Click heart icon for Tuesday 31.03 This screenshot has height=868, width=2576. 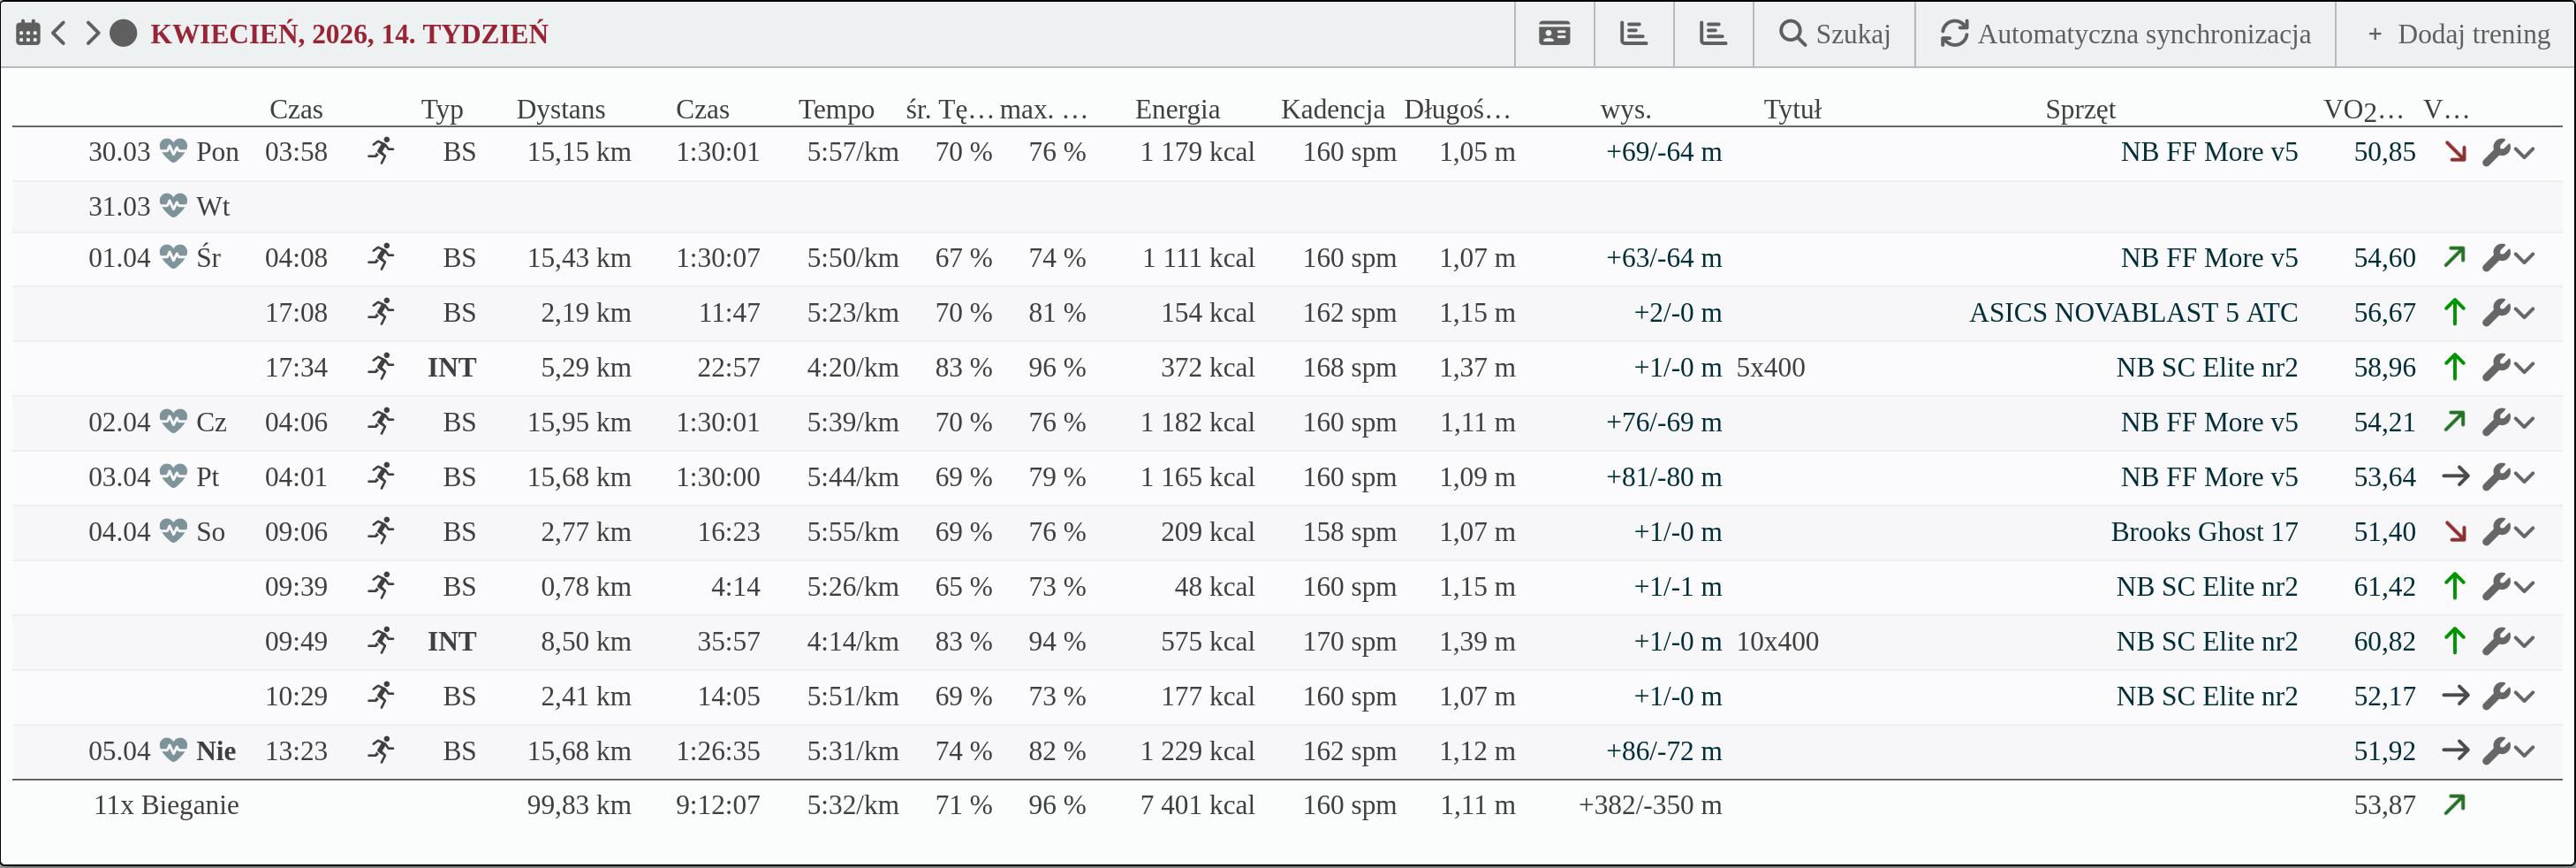pyautogui.click(x=174, y=206)
